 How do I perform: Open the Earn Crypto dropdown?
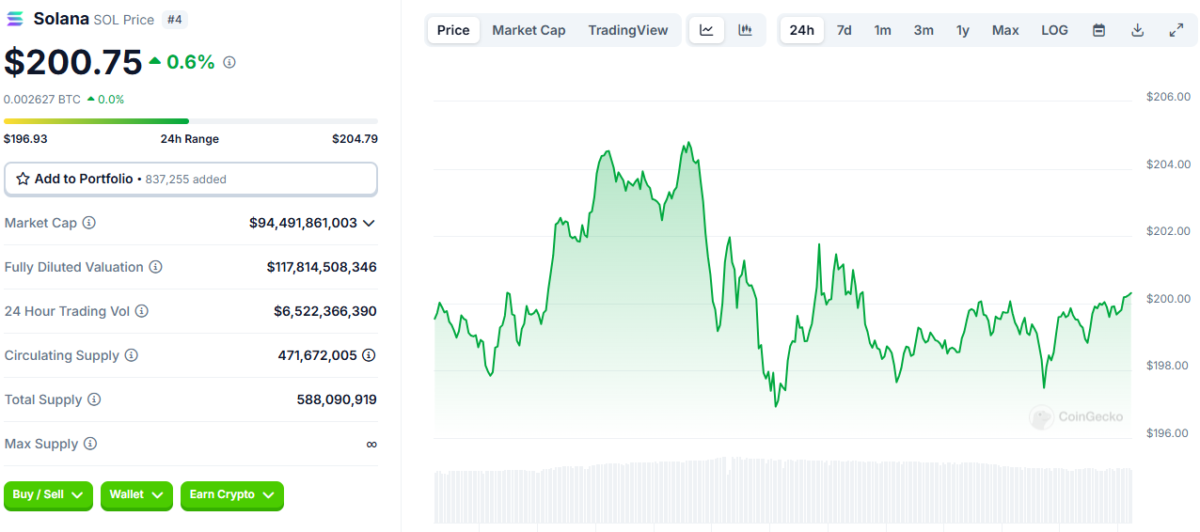tap(232, 495)
